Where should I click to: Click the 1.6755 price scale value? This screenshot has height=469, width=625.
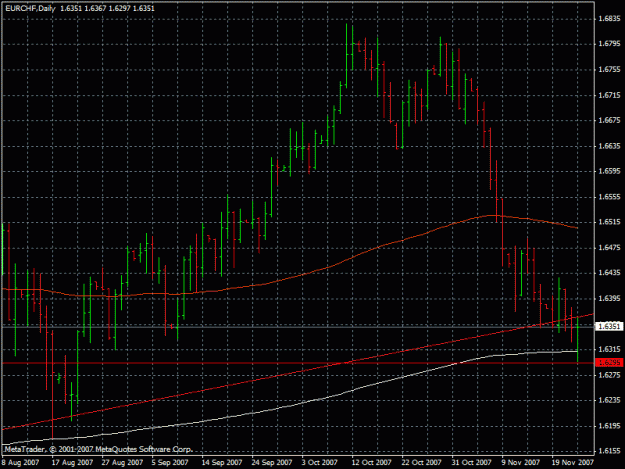coord(610,69)
